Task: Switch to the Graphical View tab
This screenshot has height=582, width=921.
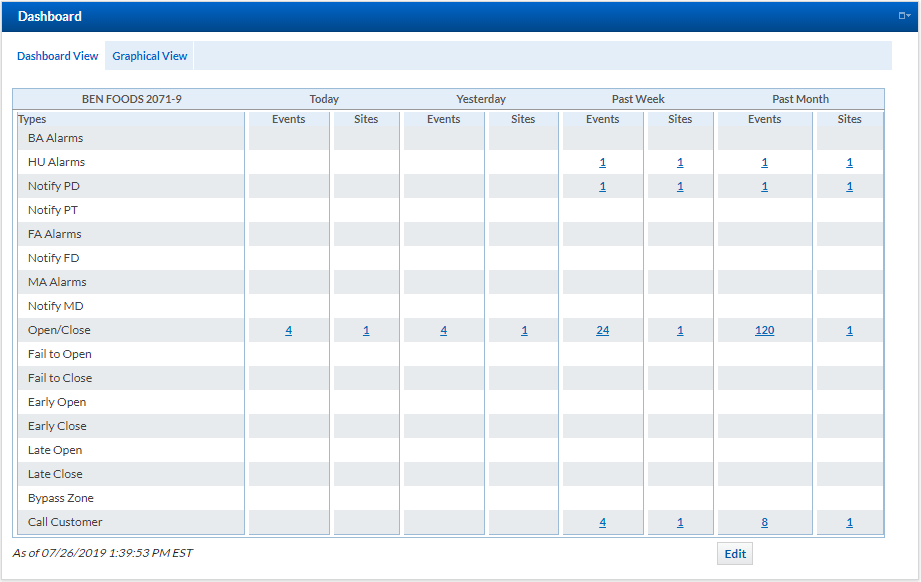Action: click(x=150, y=56)
